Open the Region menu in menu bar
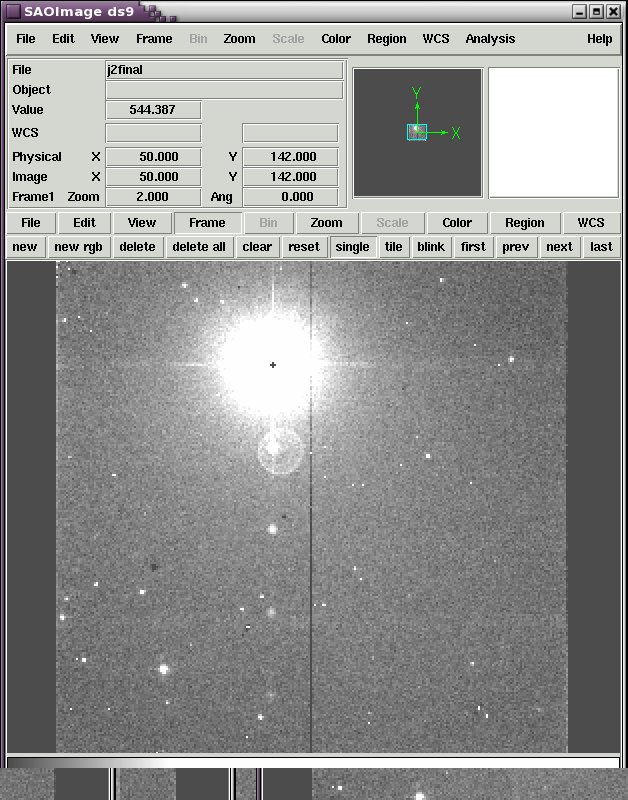Screen dimensions: 628x800 coord(386,39)
